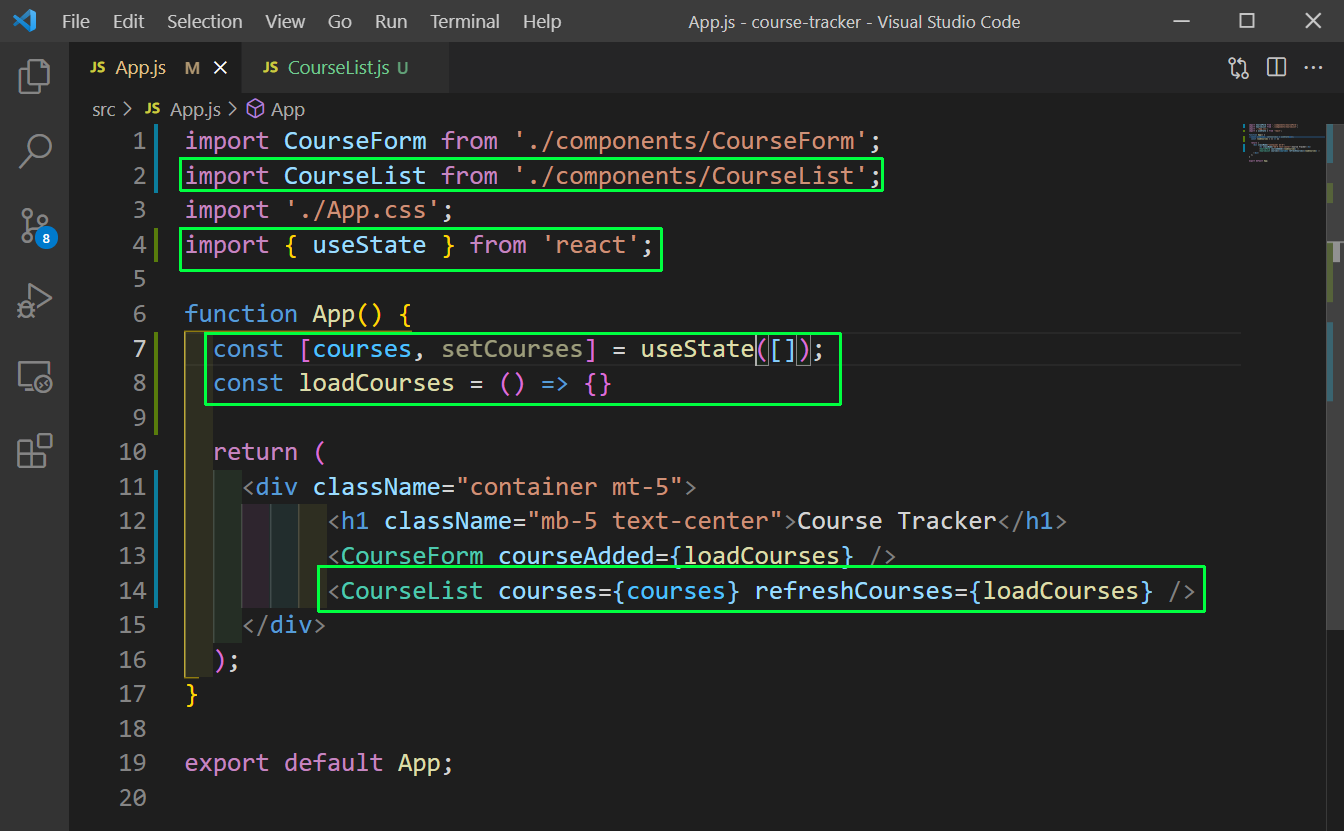The width and height of the screenshot is (1344, 831).
Task: Click 'loadCourses' in the const declaration
Action: (x=377, y=383)
